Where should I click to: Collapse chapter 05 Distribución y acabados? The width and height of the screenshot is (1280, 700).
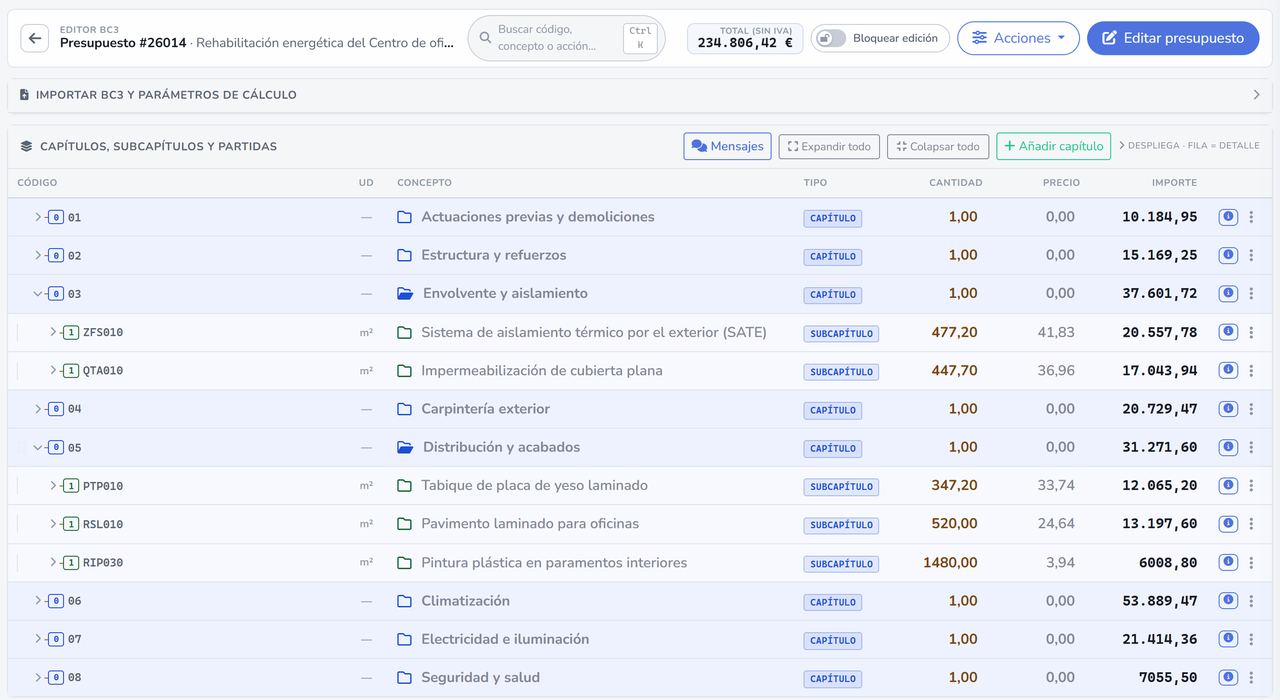(x=38, y=447)
